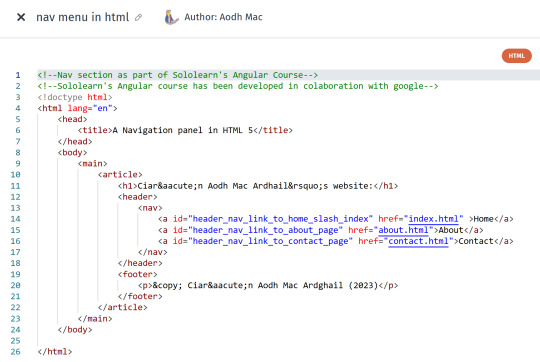
Task: Click line number 1 in gutter
Action: tap(18, 75)
